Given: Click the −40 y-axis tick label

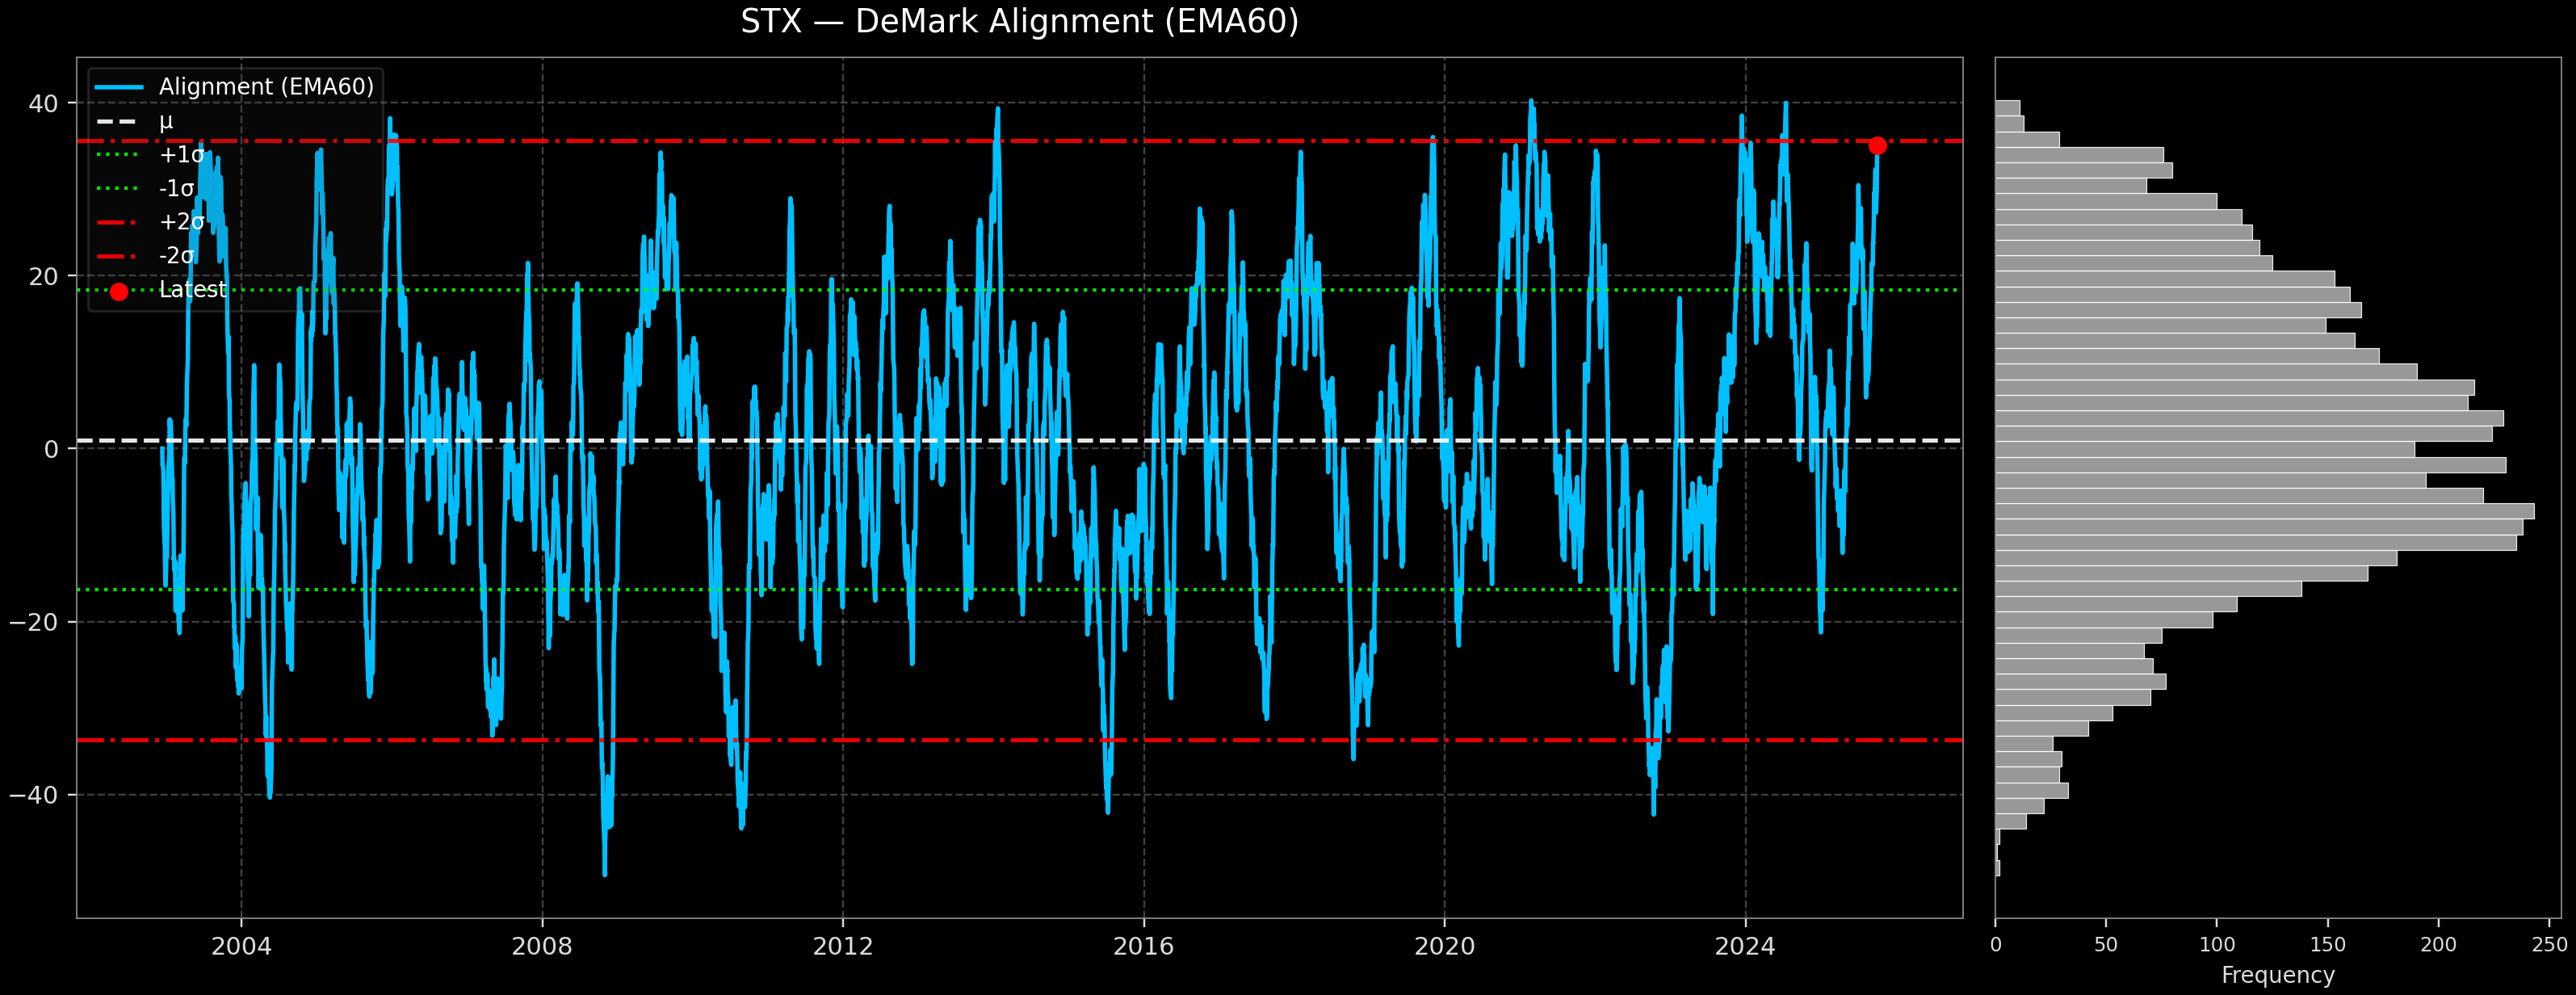Looking at the screenshot, I should tap(34, 795).
